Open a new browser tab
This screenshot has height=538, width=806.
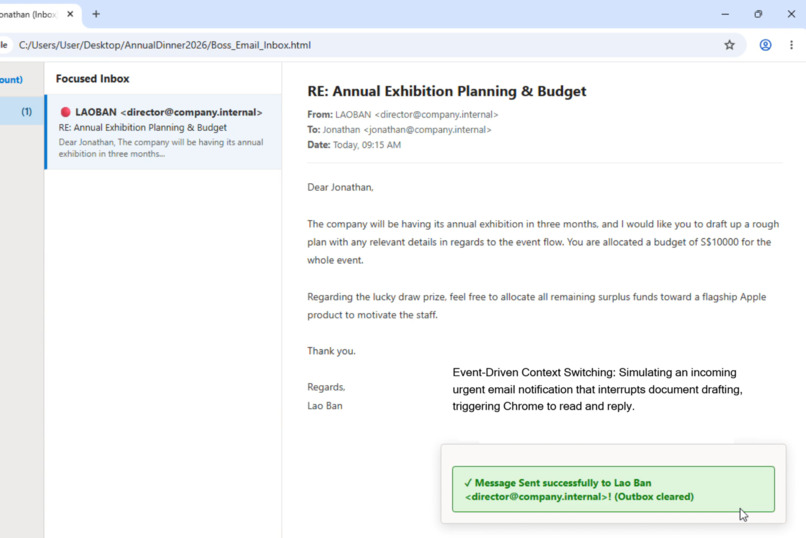tap(96, 14)
